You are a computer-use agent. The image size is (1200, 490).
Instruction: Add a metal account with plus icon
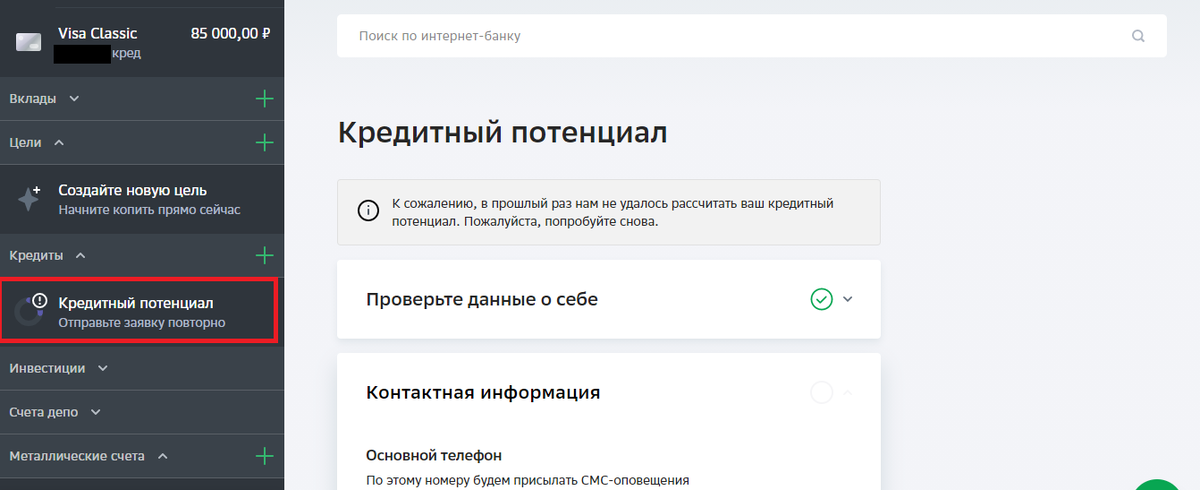pos(264,456)
